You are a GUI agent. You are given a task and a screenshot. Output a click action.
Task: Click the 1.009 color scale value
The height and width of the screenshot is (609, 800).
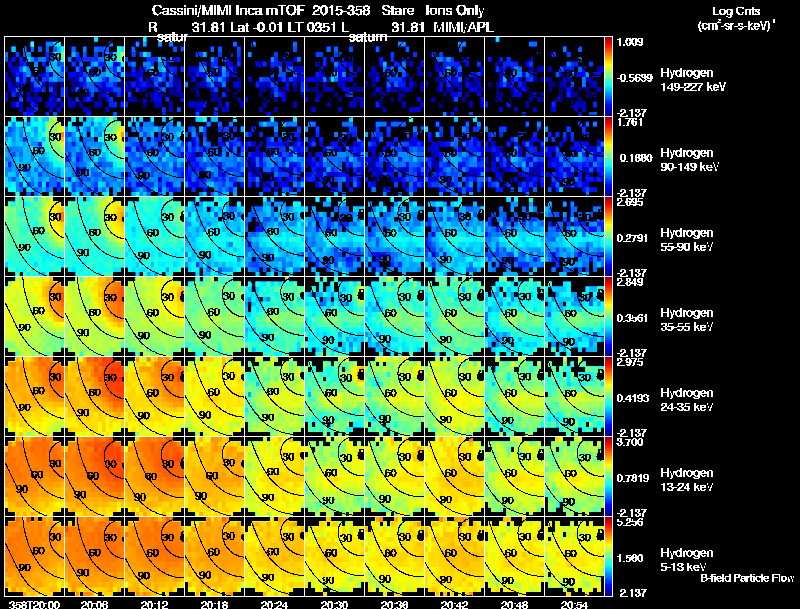[630, 42]
